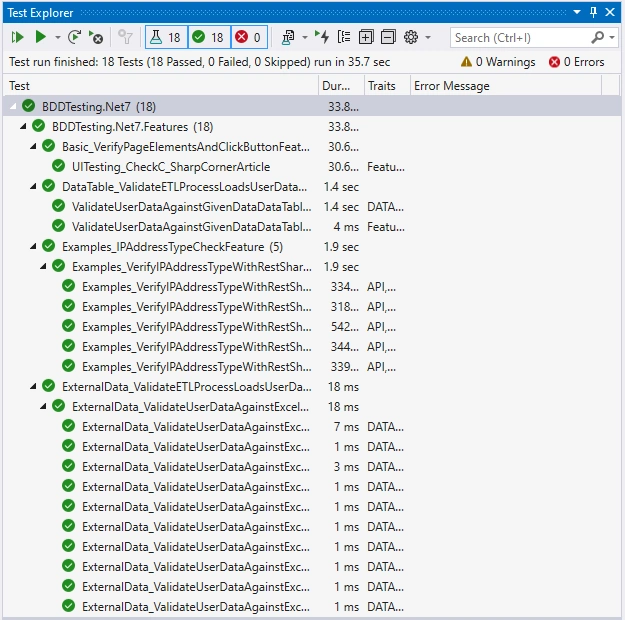Click passed icon of UITesting_CheckC_SharpCornerArticle

pos(59,165)
